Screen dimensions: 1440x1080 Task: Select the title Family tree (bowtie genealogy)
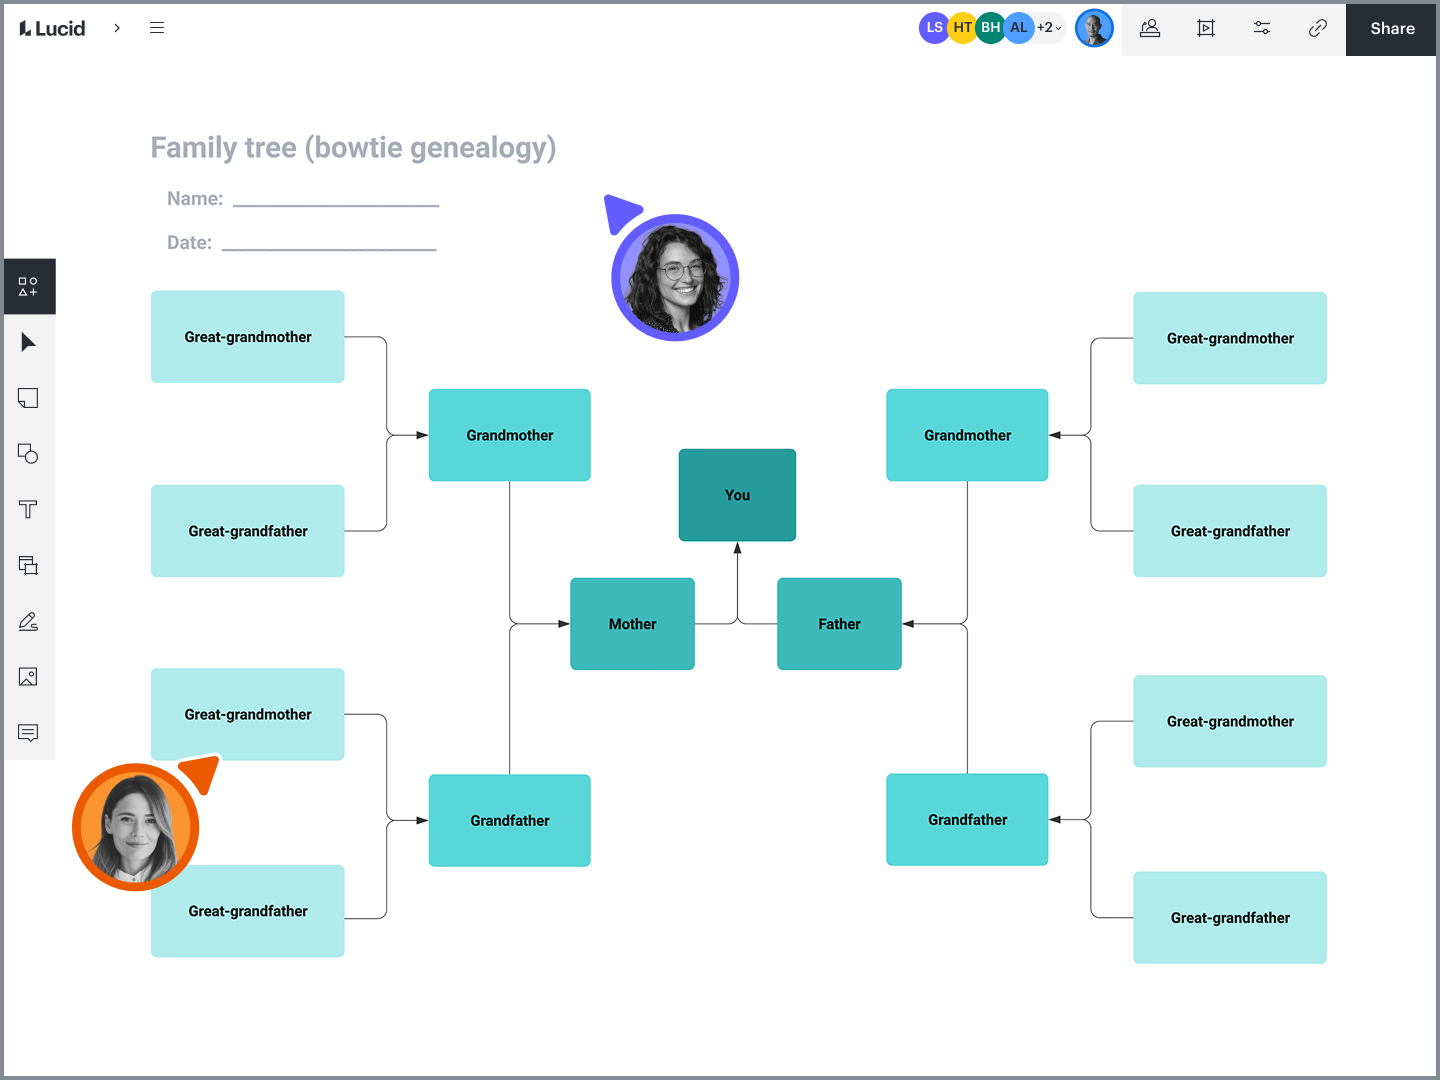pos(353,148)
